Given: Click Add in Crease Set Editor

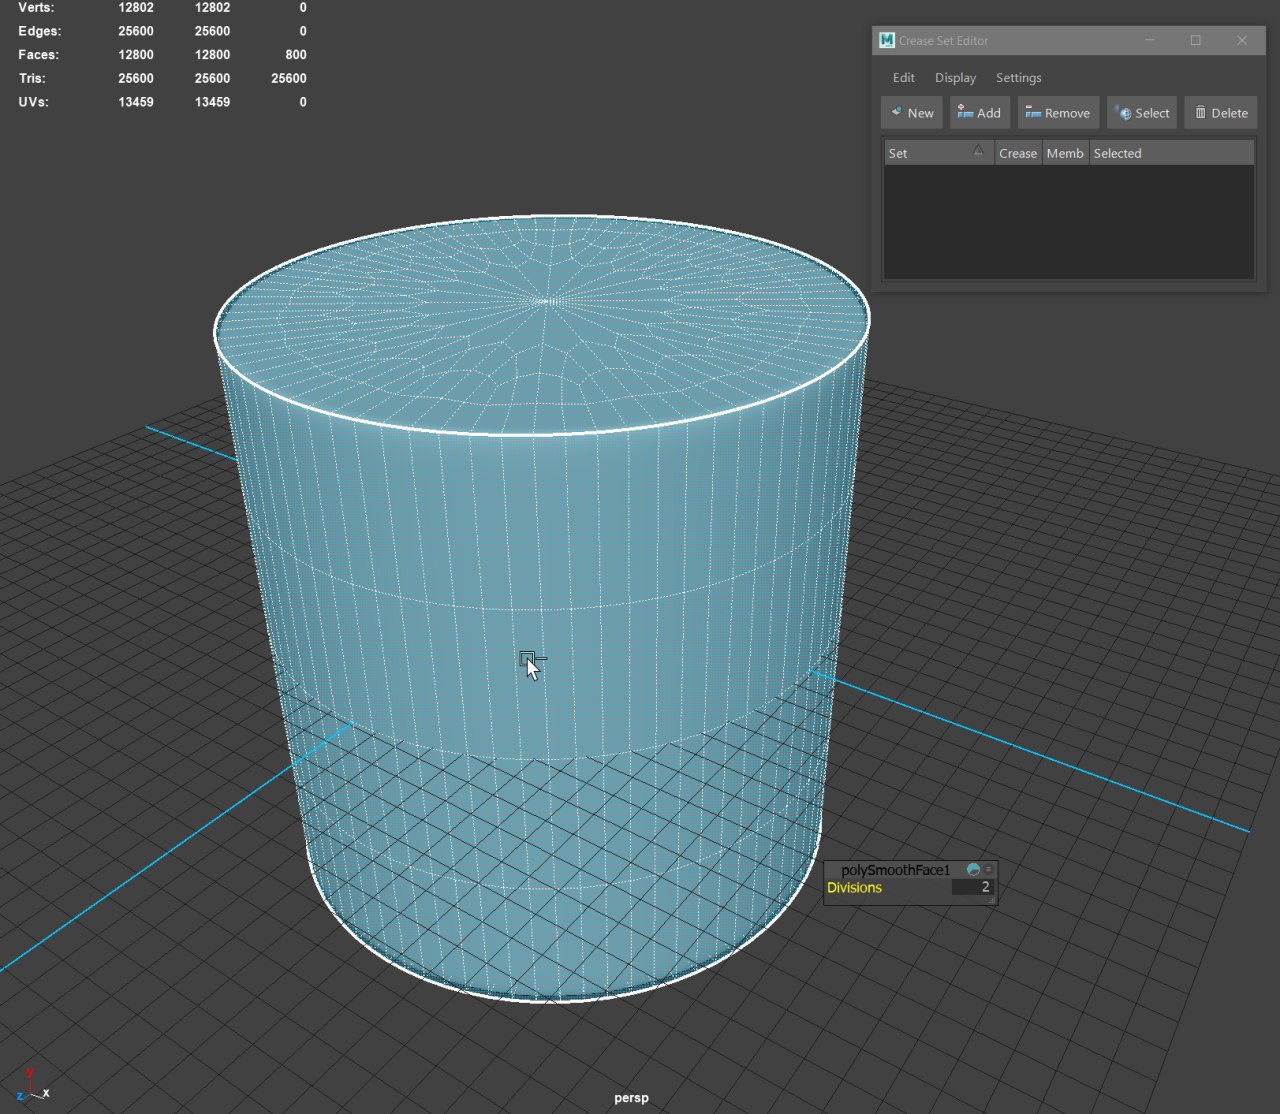Looking at the screenshot, I should click(979, 113).
